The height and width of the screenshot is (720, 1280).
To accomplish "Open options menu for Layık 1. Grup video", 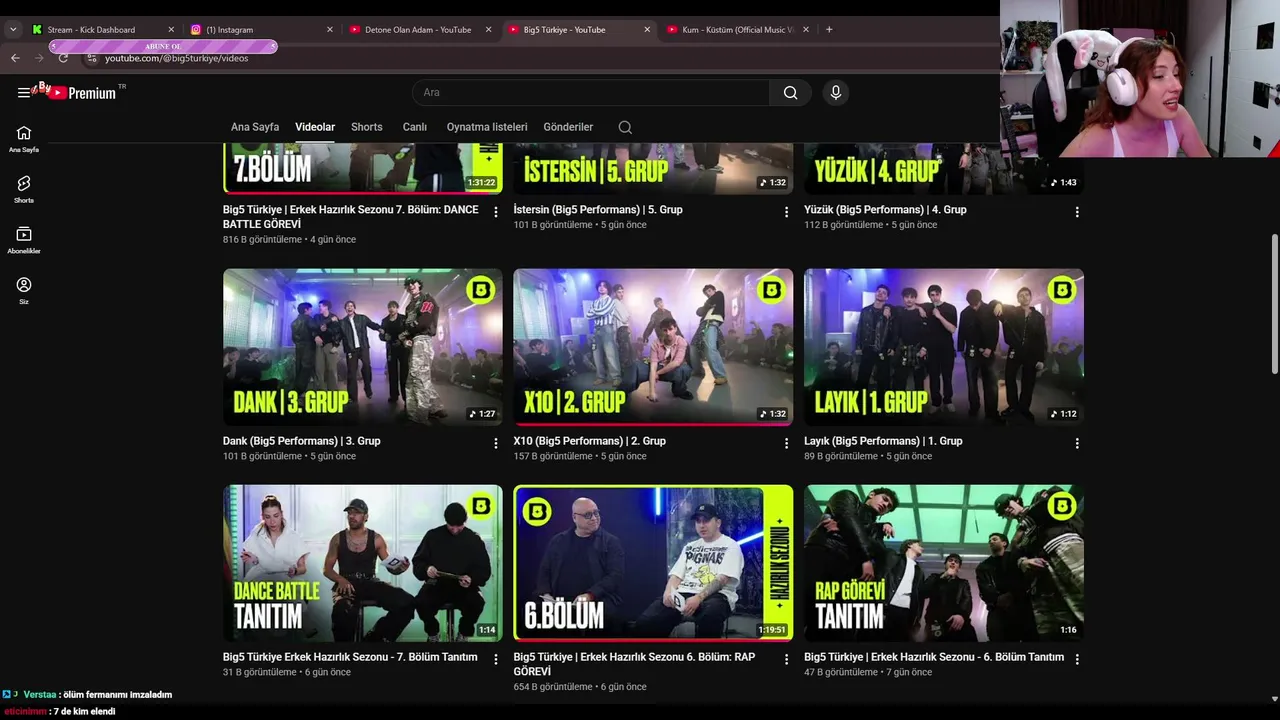I will [x=1077, y=443].
